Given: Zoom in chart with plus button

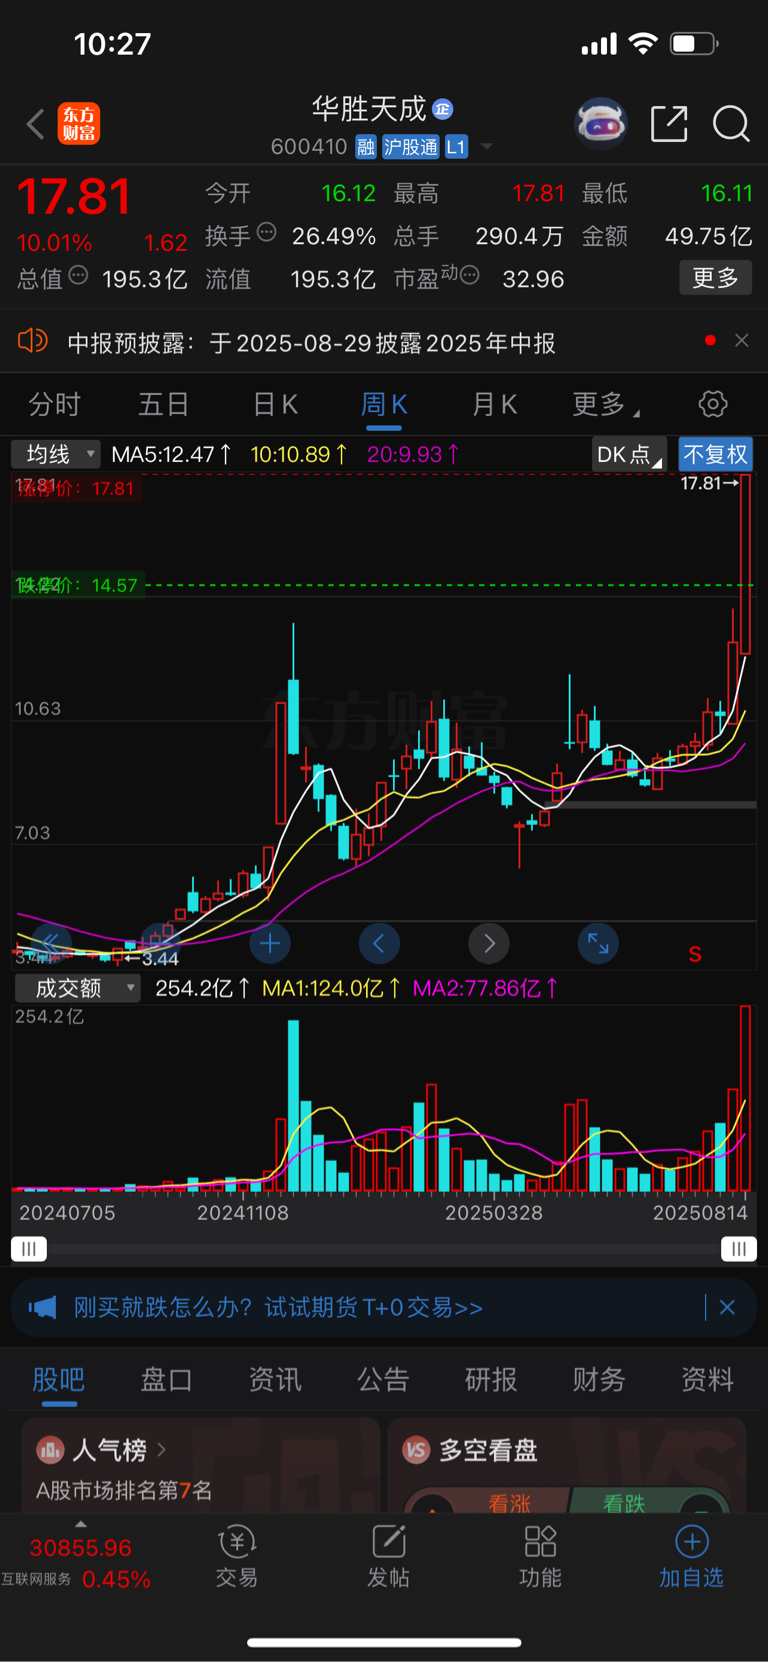Looking at the screenshot, I should tap(269, 942).
